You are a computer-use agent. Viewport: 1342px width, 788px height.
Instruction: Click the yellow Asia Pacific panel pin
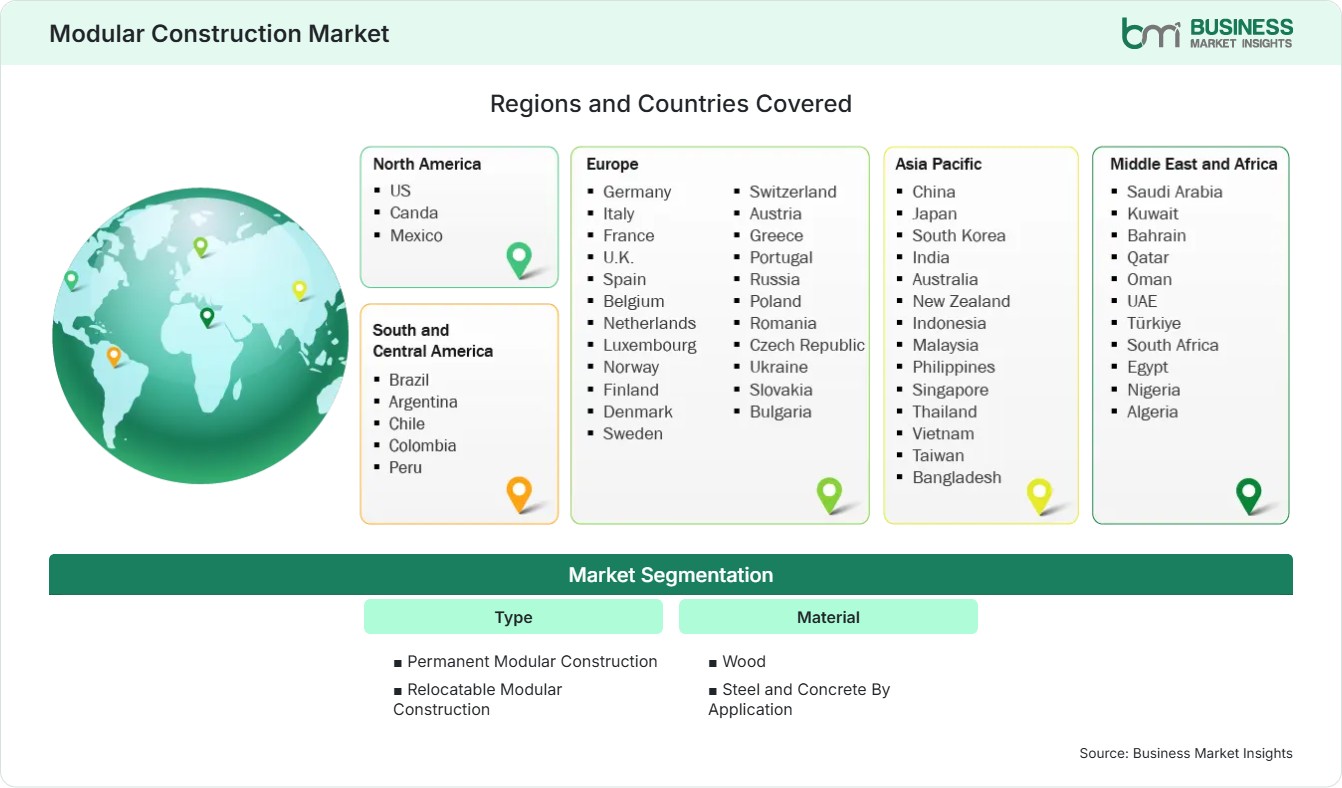(1040, 496)
